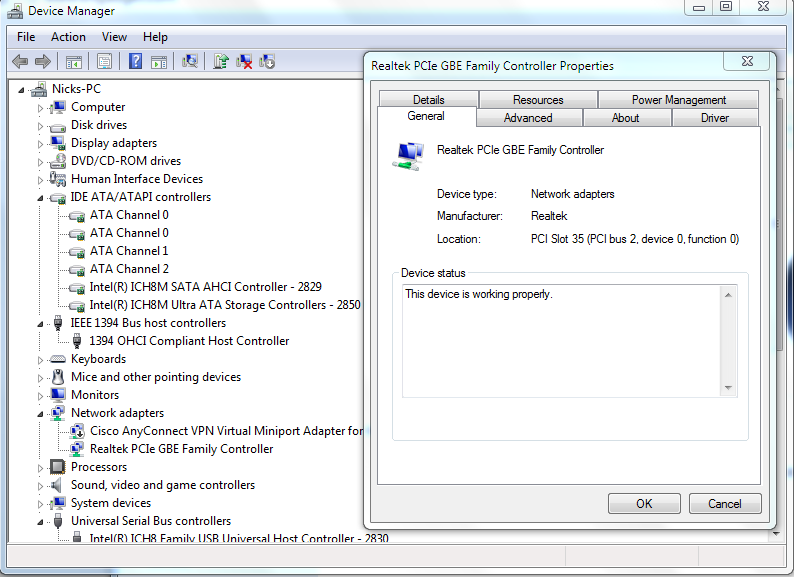794x577 pixels.
Task: Click the Uninstall device icon with red X
Action: 244,62
